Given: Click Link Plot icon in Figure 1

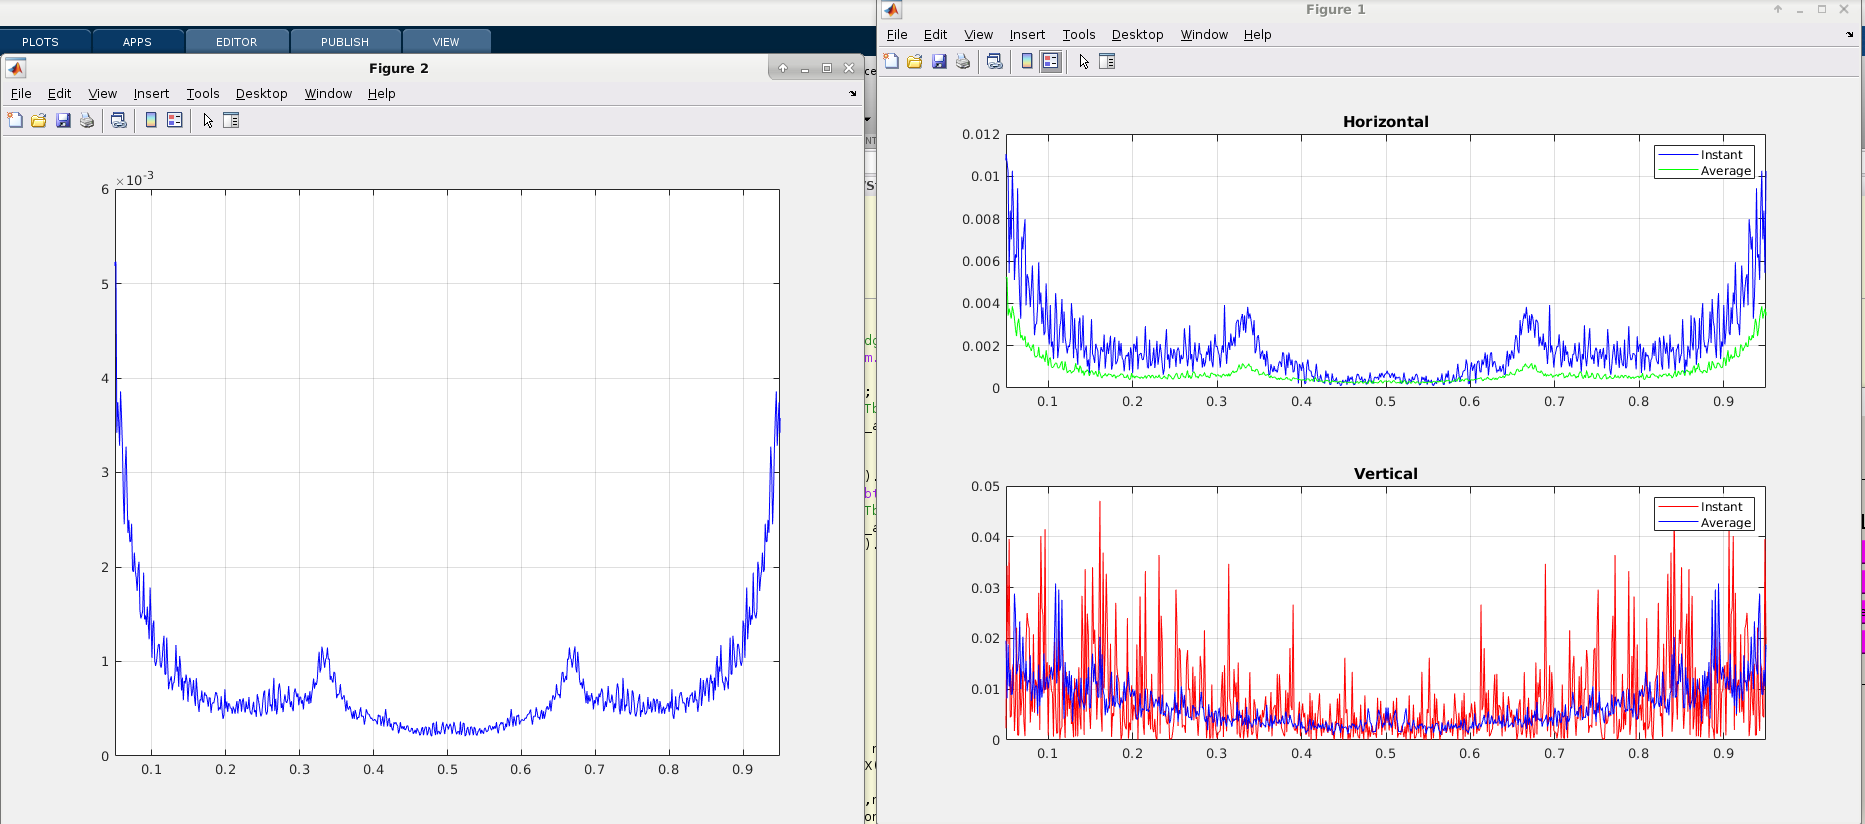Looking at the screenshot, I should click(994, 62).
